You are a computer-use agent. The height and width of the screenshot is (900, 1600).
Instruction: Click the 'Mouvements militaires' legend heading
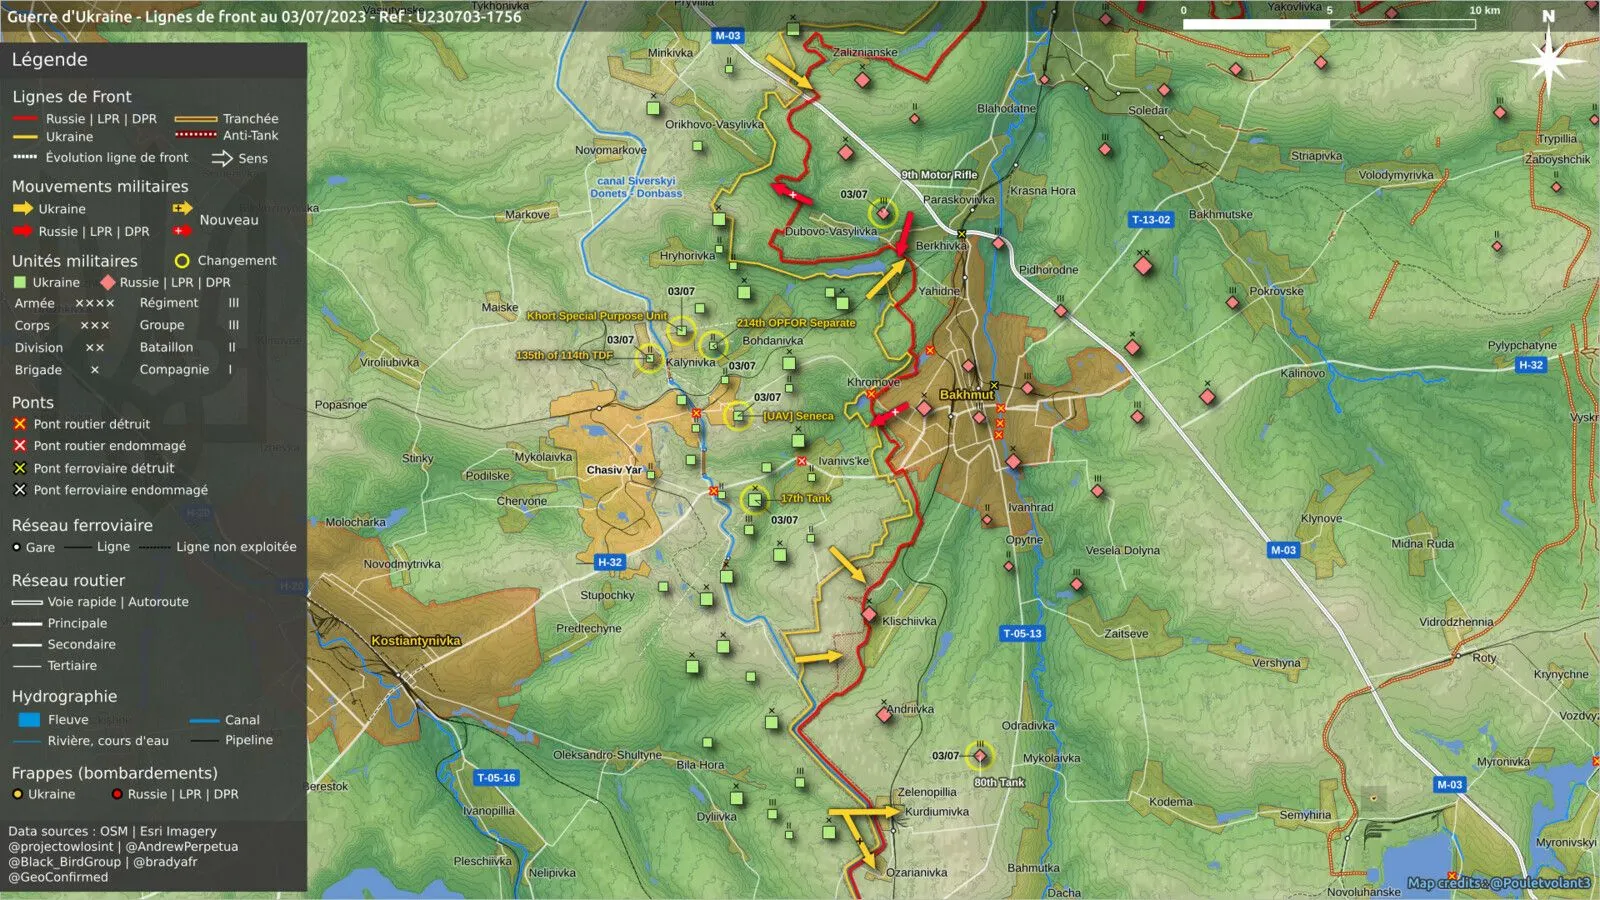coord(100,187)
